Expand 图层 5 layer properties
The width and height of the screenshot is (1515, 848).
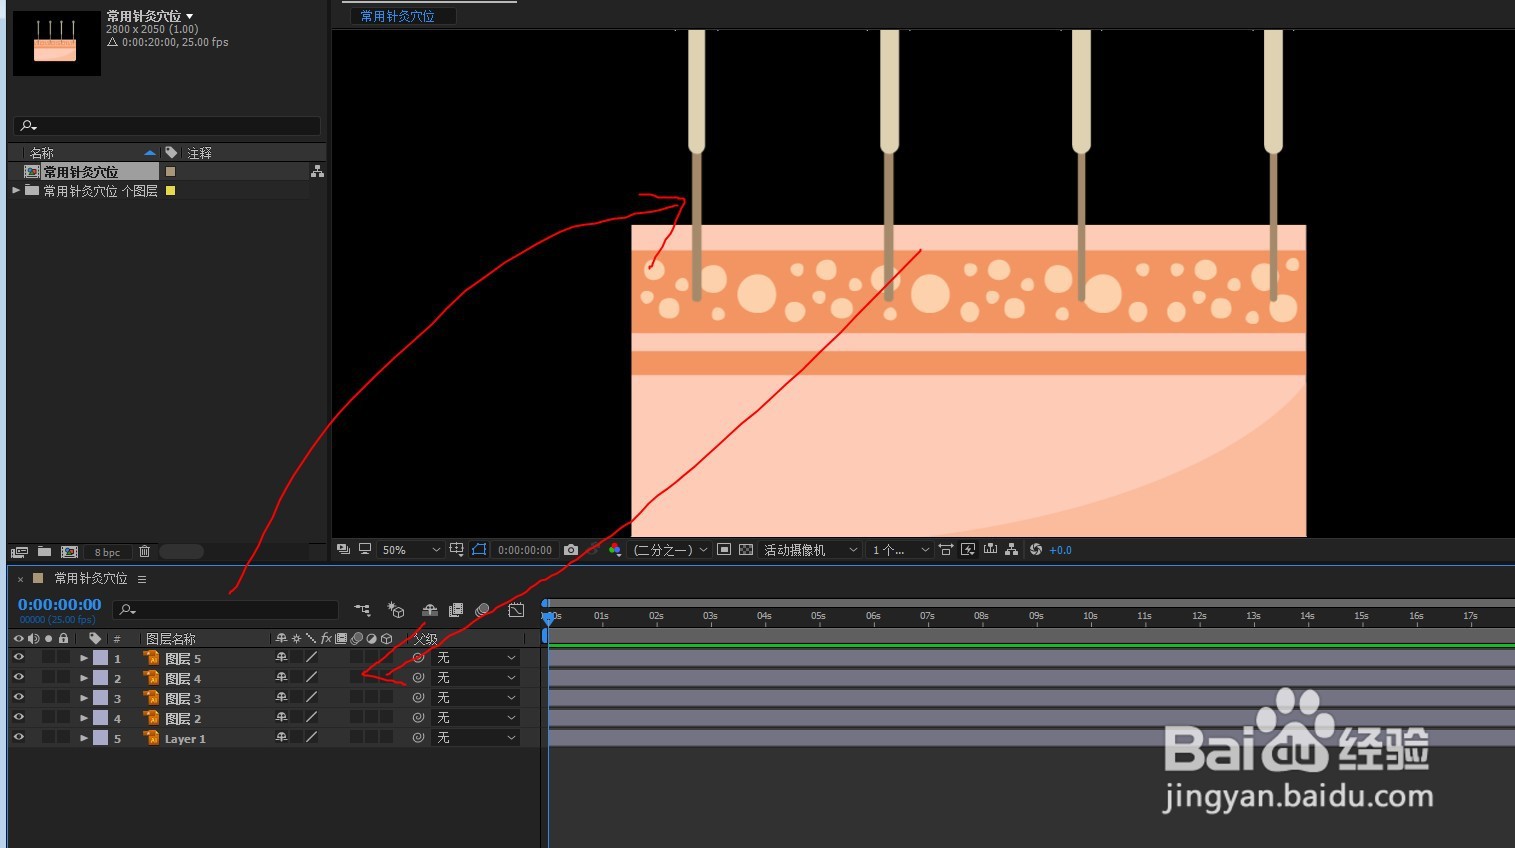point(84,658)
